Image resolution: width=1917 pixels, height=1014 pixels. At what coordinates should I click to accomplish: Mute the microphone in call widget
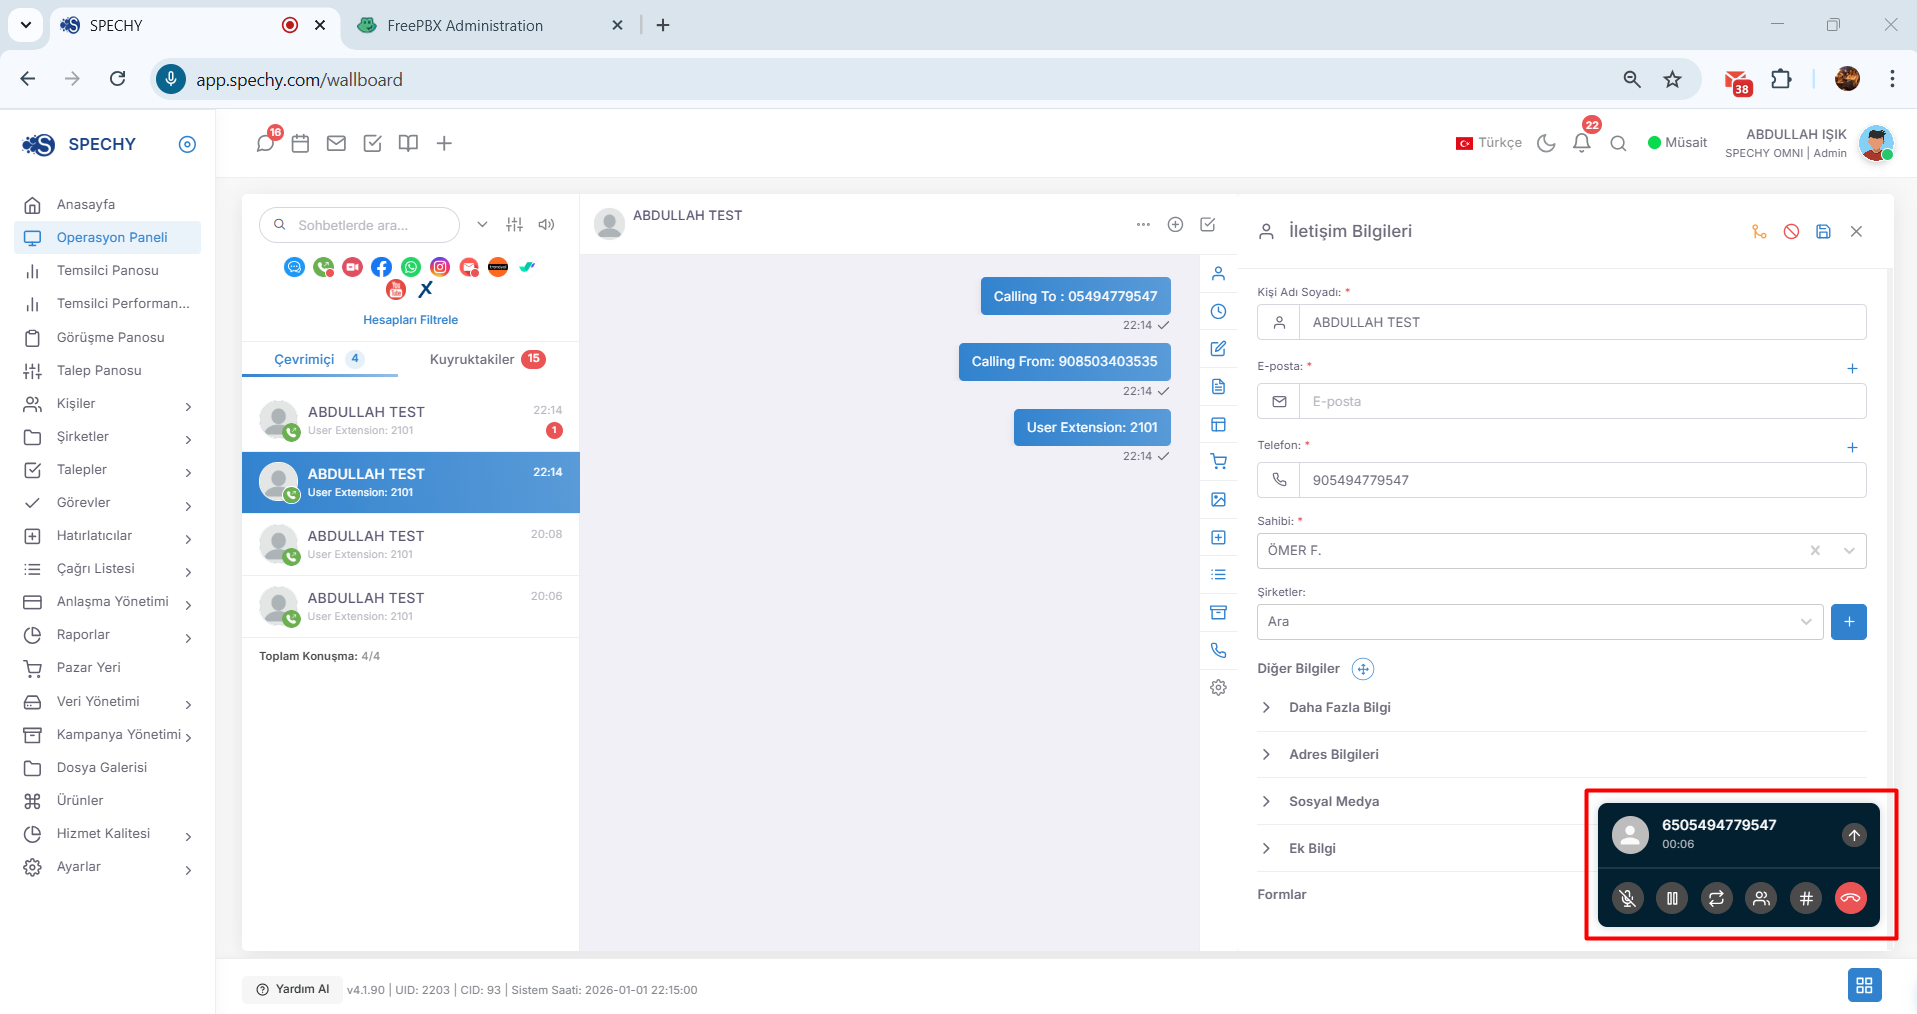coord(1628,898)
